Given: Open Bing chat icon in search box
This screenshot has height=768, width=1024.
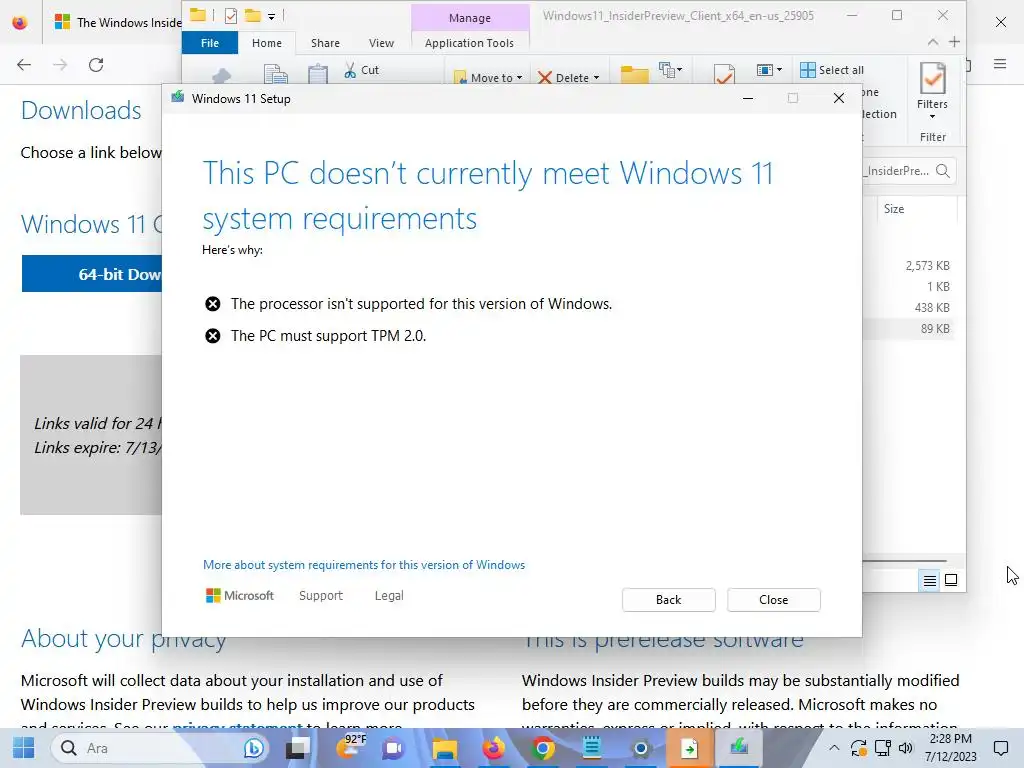Looking at the screenshot, I should click(x=253, y=748).
